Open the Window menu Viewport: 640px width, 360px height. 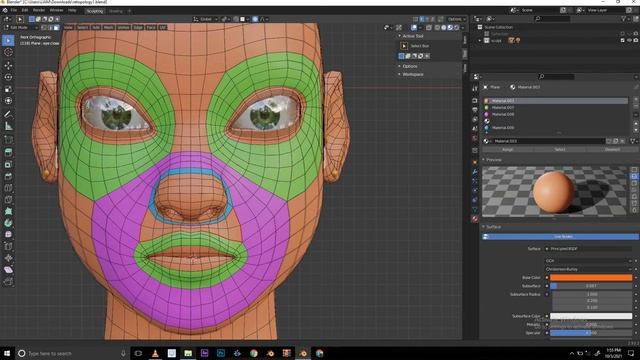(56, 10)
